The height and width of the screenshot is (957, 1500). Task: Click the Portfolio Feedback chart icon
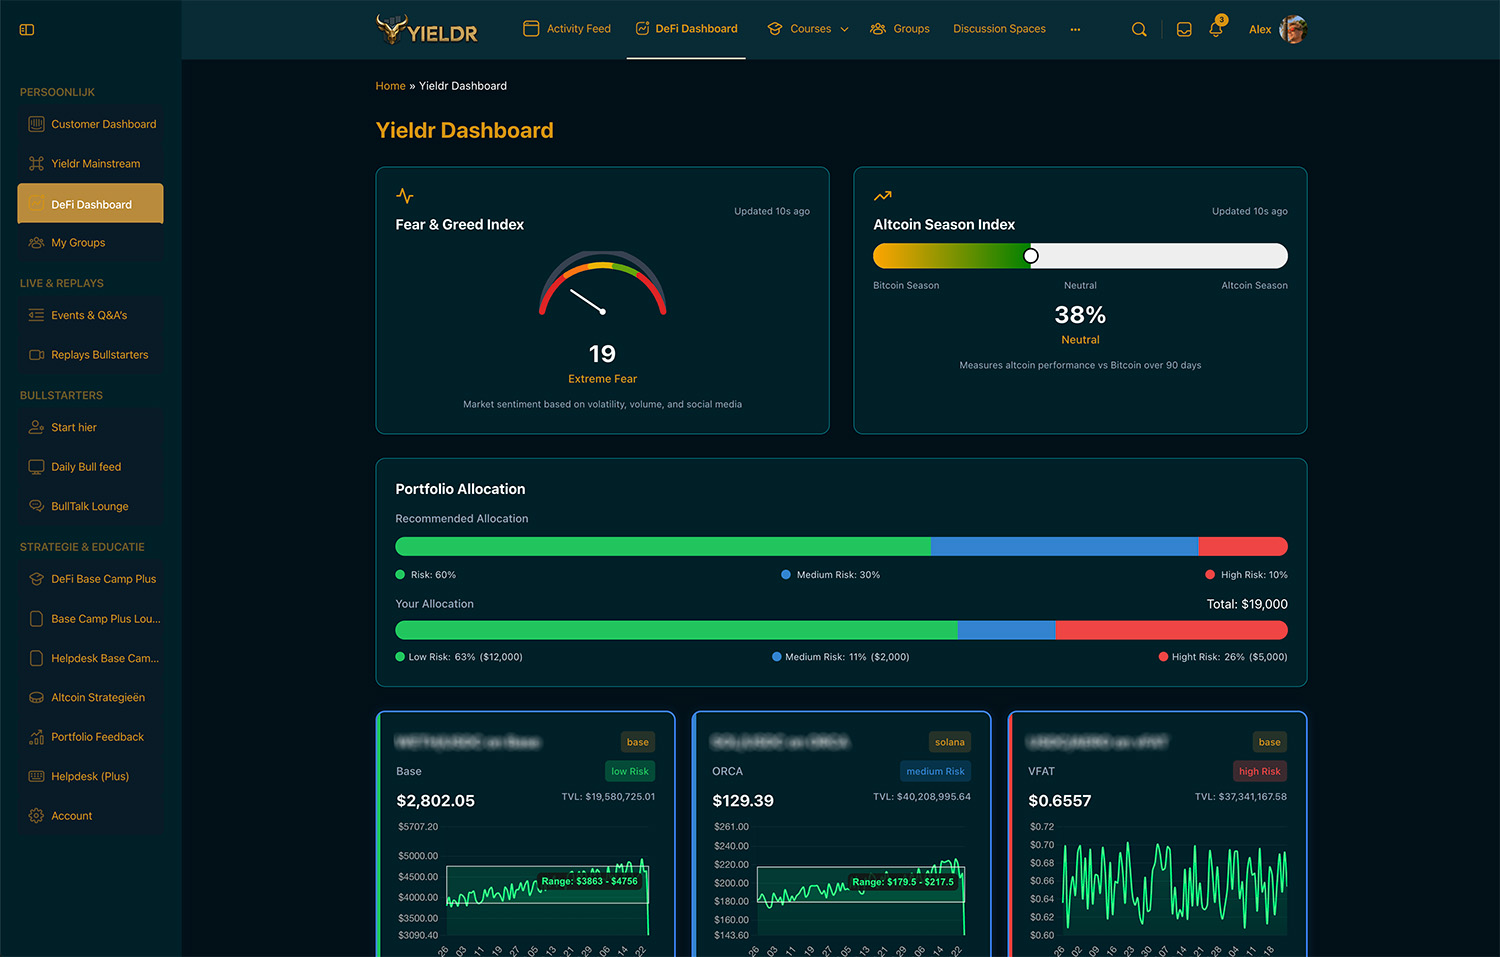(x=36, y=737)
